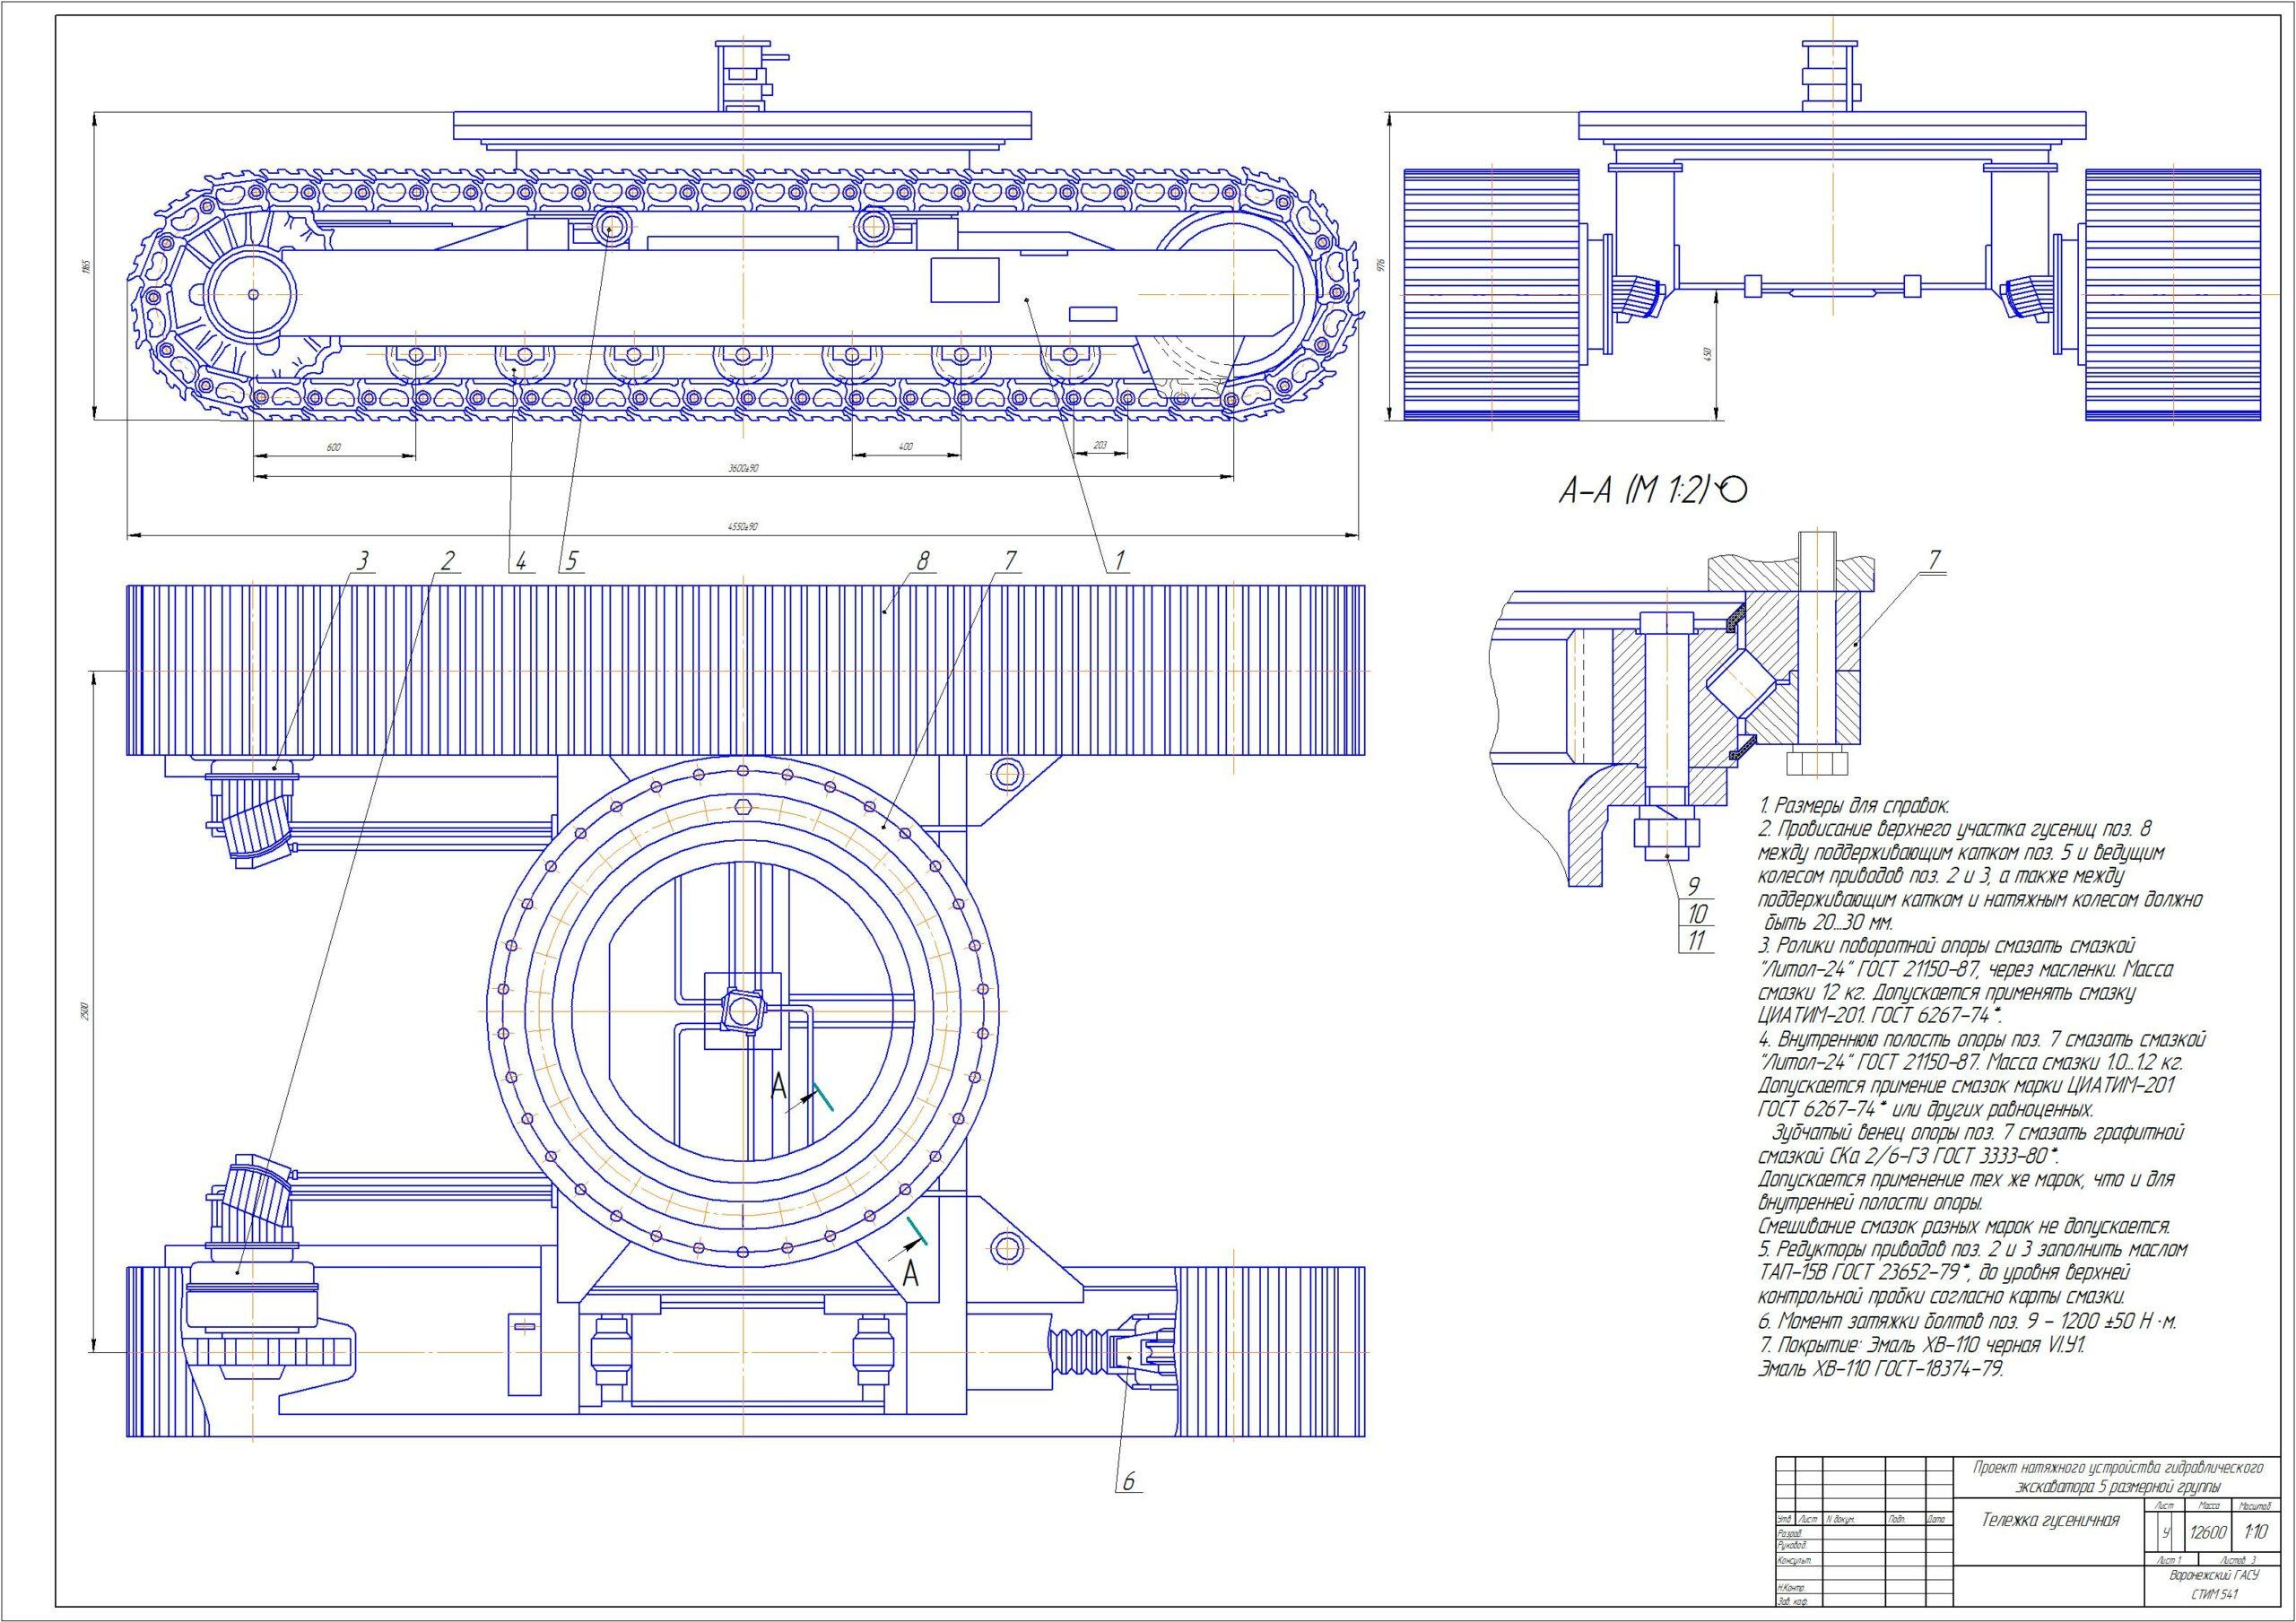
Task: Click position number 9 in section view
Action: click(x=1696, y=886)
